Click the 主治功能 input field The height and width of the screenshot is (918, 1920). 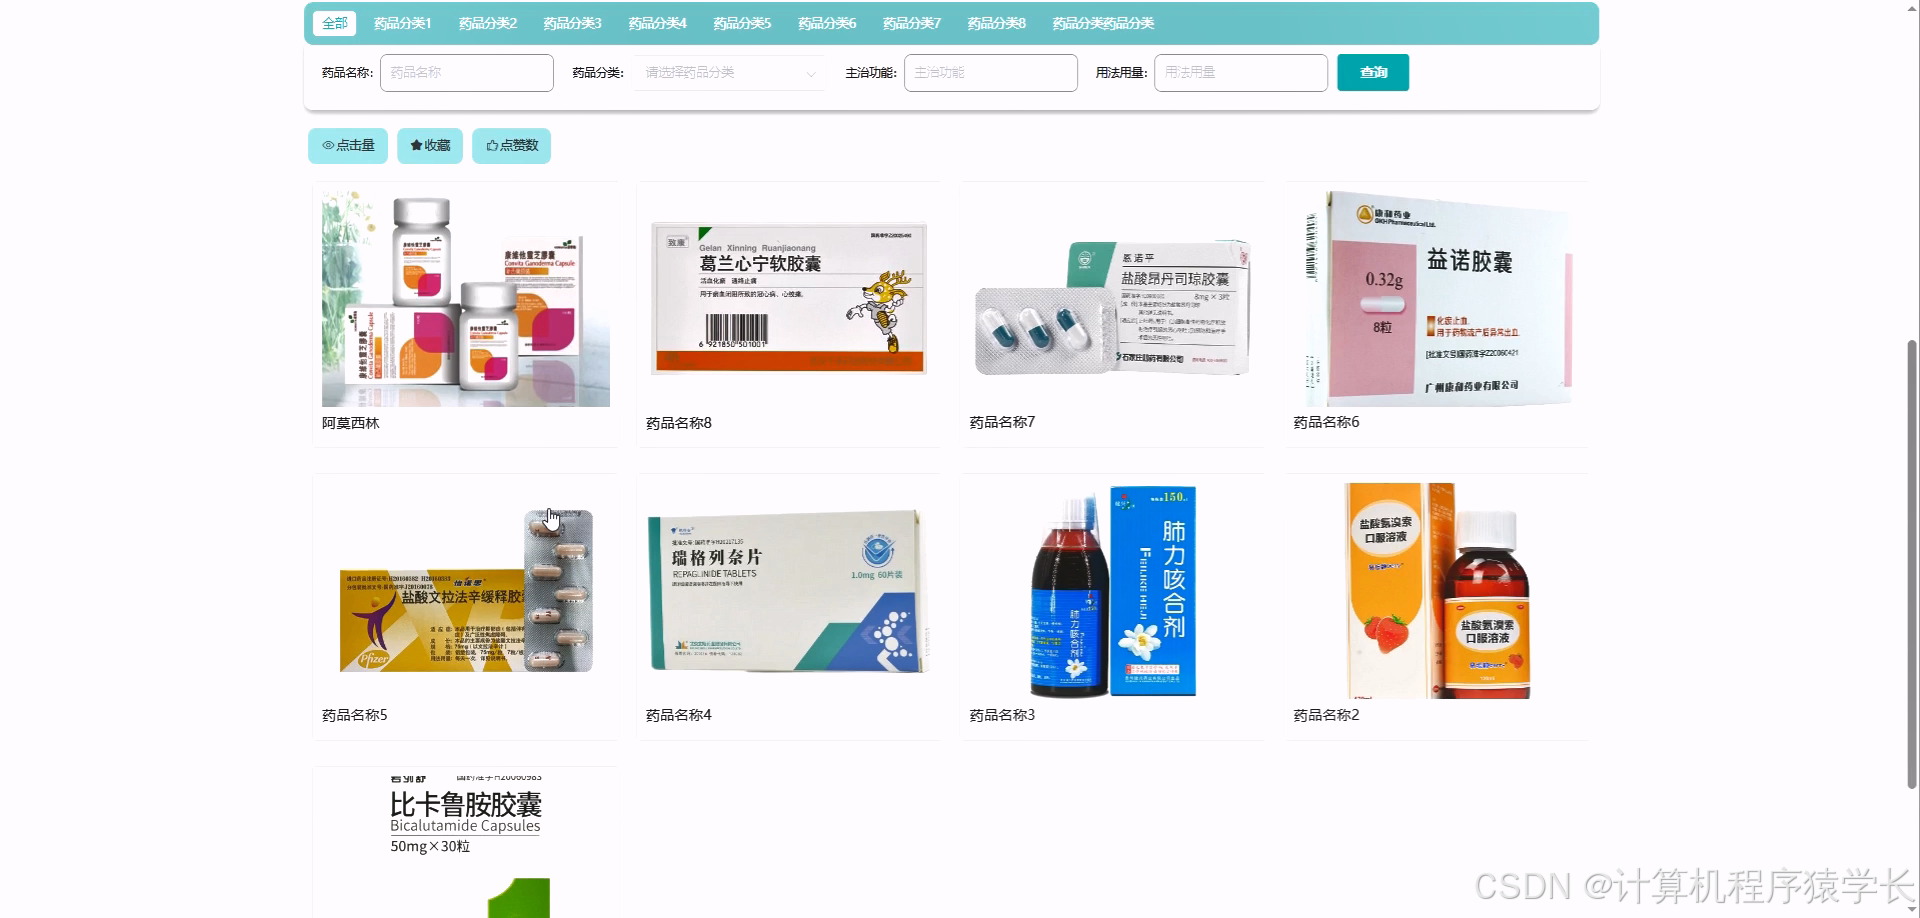[990, 72]
